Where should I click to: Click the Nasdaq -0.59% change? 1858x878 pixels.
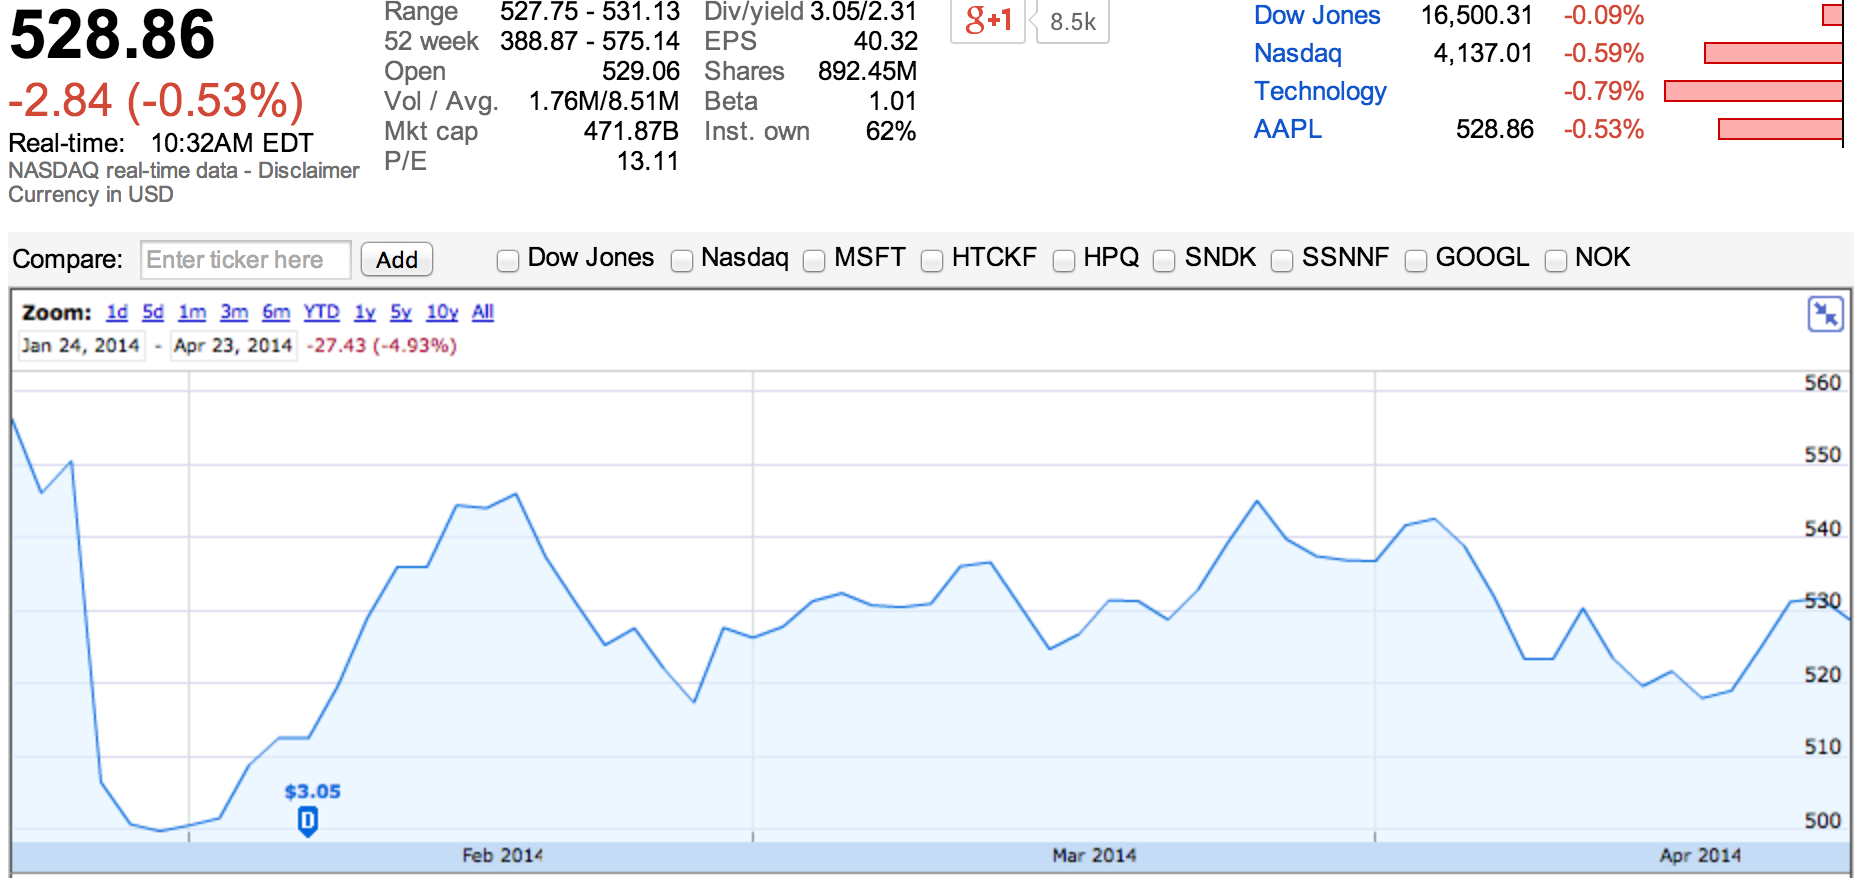tap(1604, 53)
